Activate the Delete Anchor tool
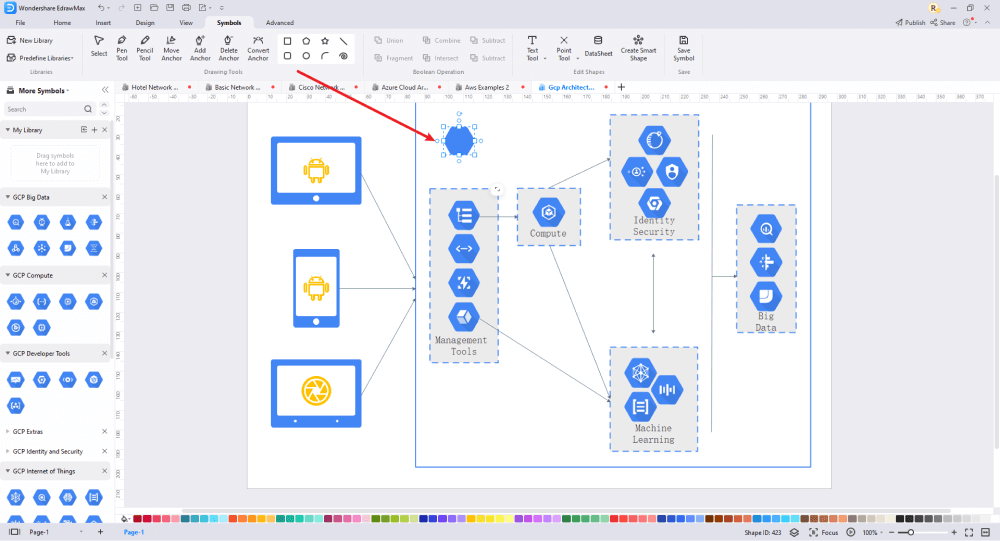 pos(228,48)
